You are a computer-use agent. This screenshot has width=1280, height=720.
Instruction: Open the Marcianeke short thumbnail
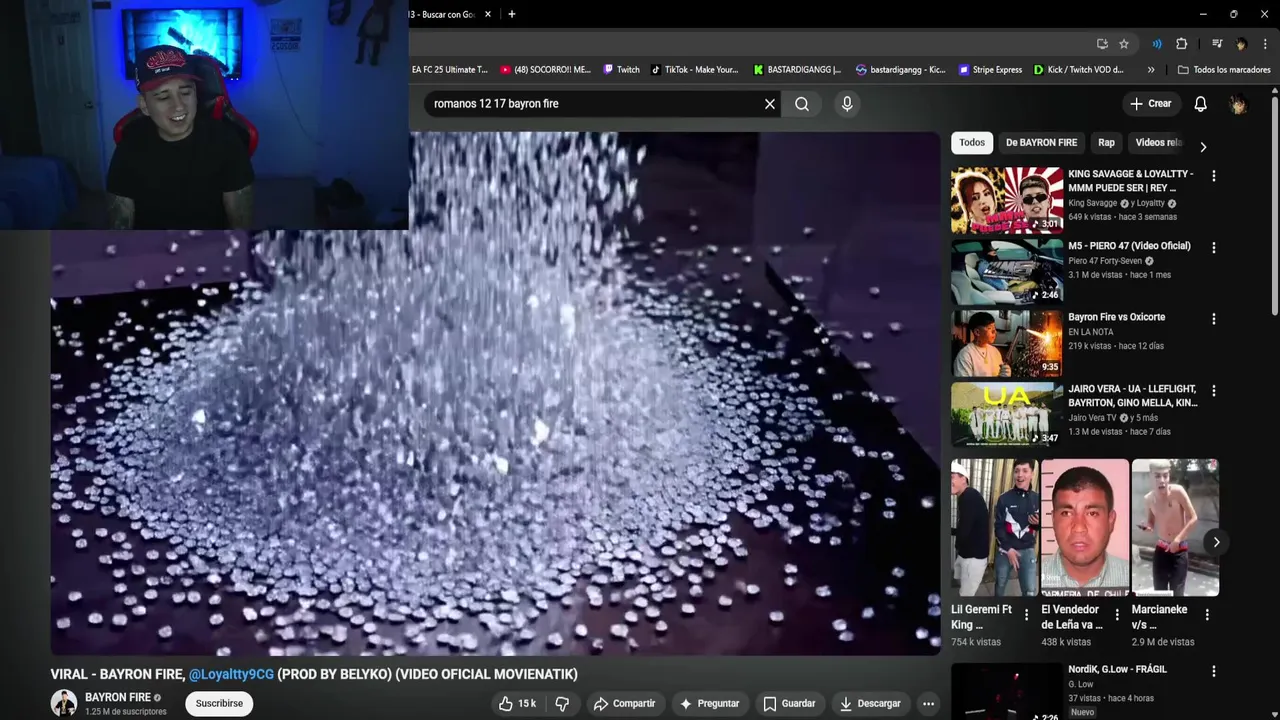tap(1175, 528)
